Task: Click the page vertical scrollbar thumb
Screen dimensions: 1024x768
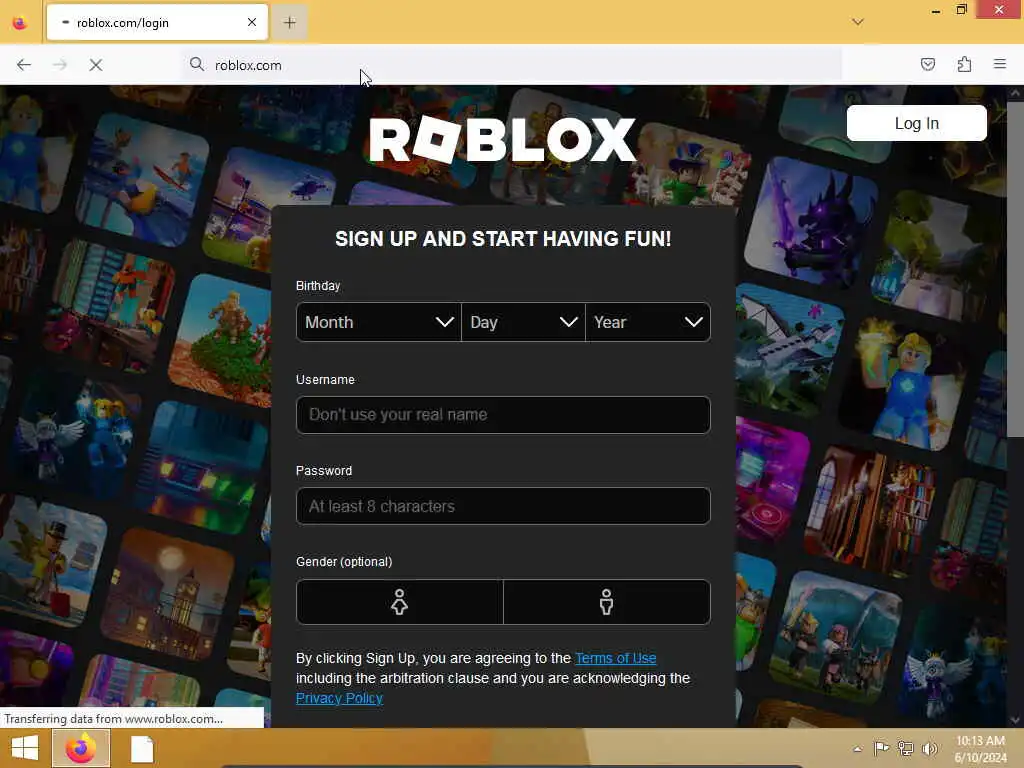Action: coord(1014,268)
